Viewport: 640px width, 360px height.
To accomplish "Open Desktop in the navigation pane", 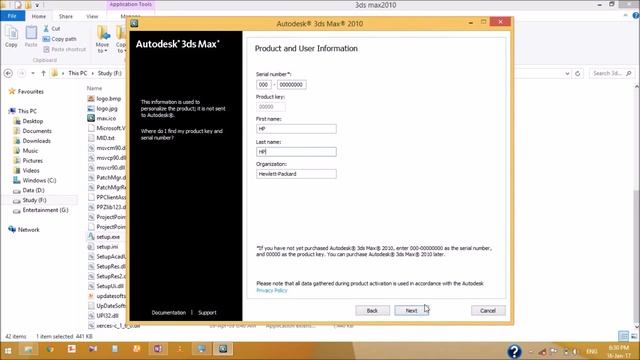I will click(32, 121).
